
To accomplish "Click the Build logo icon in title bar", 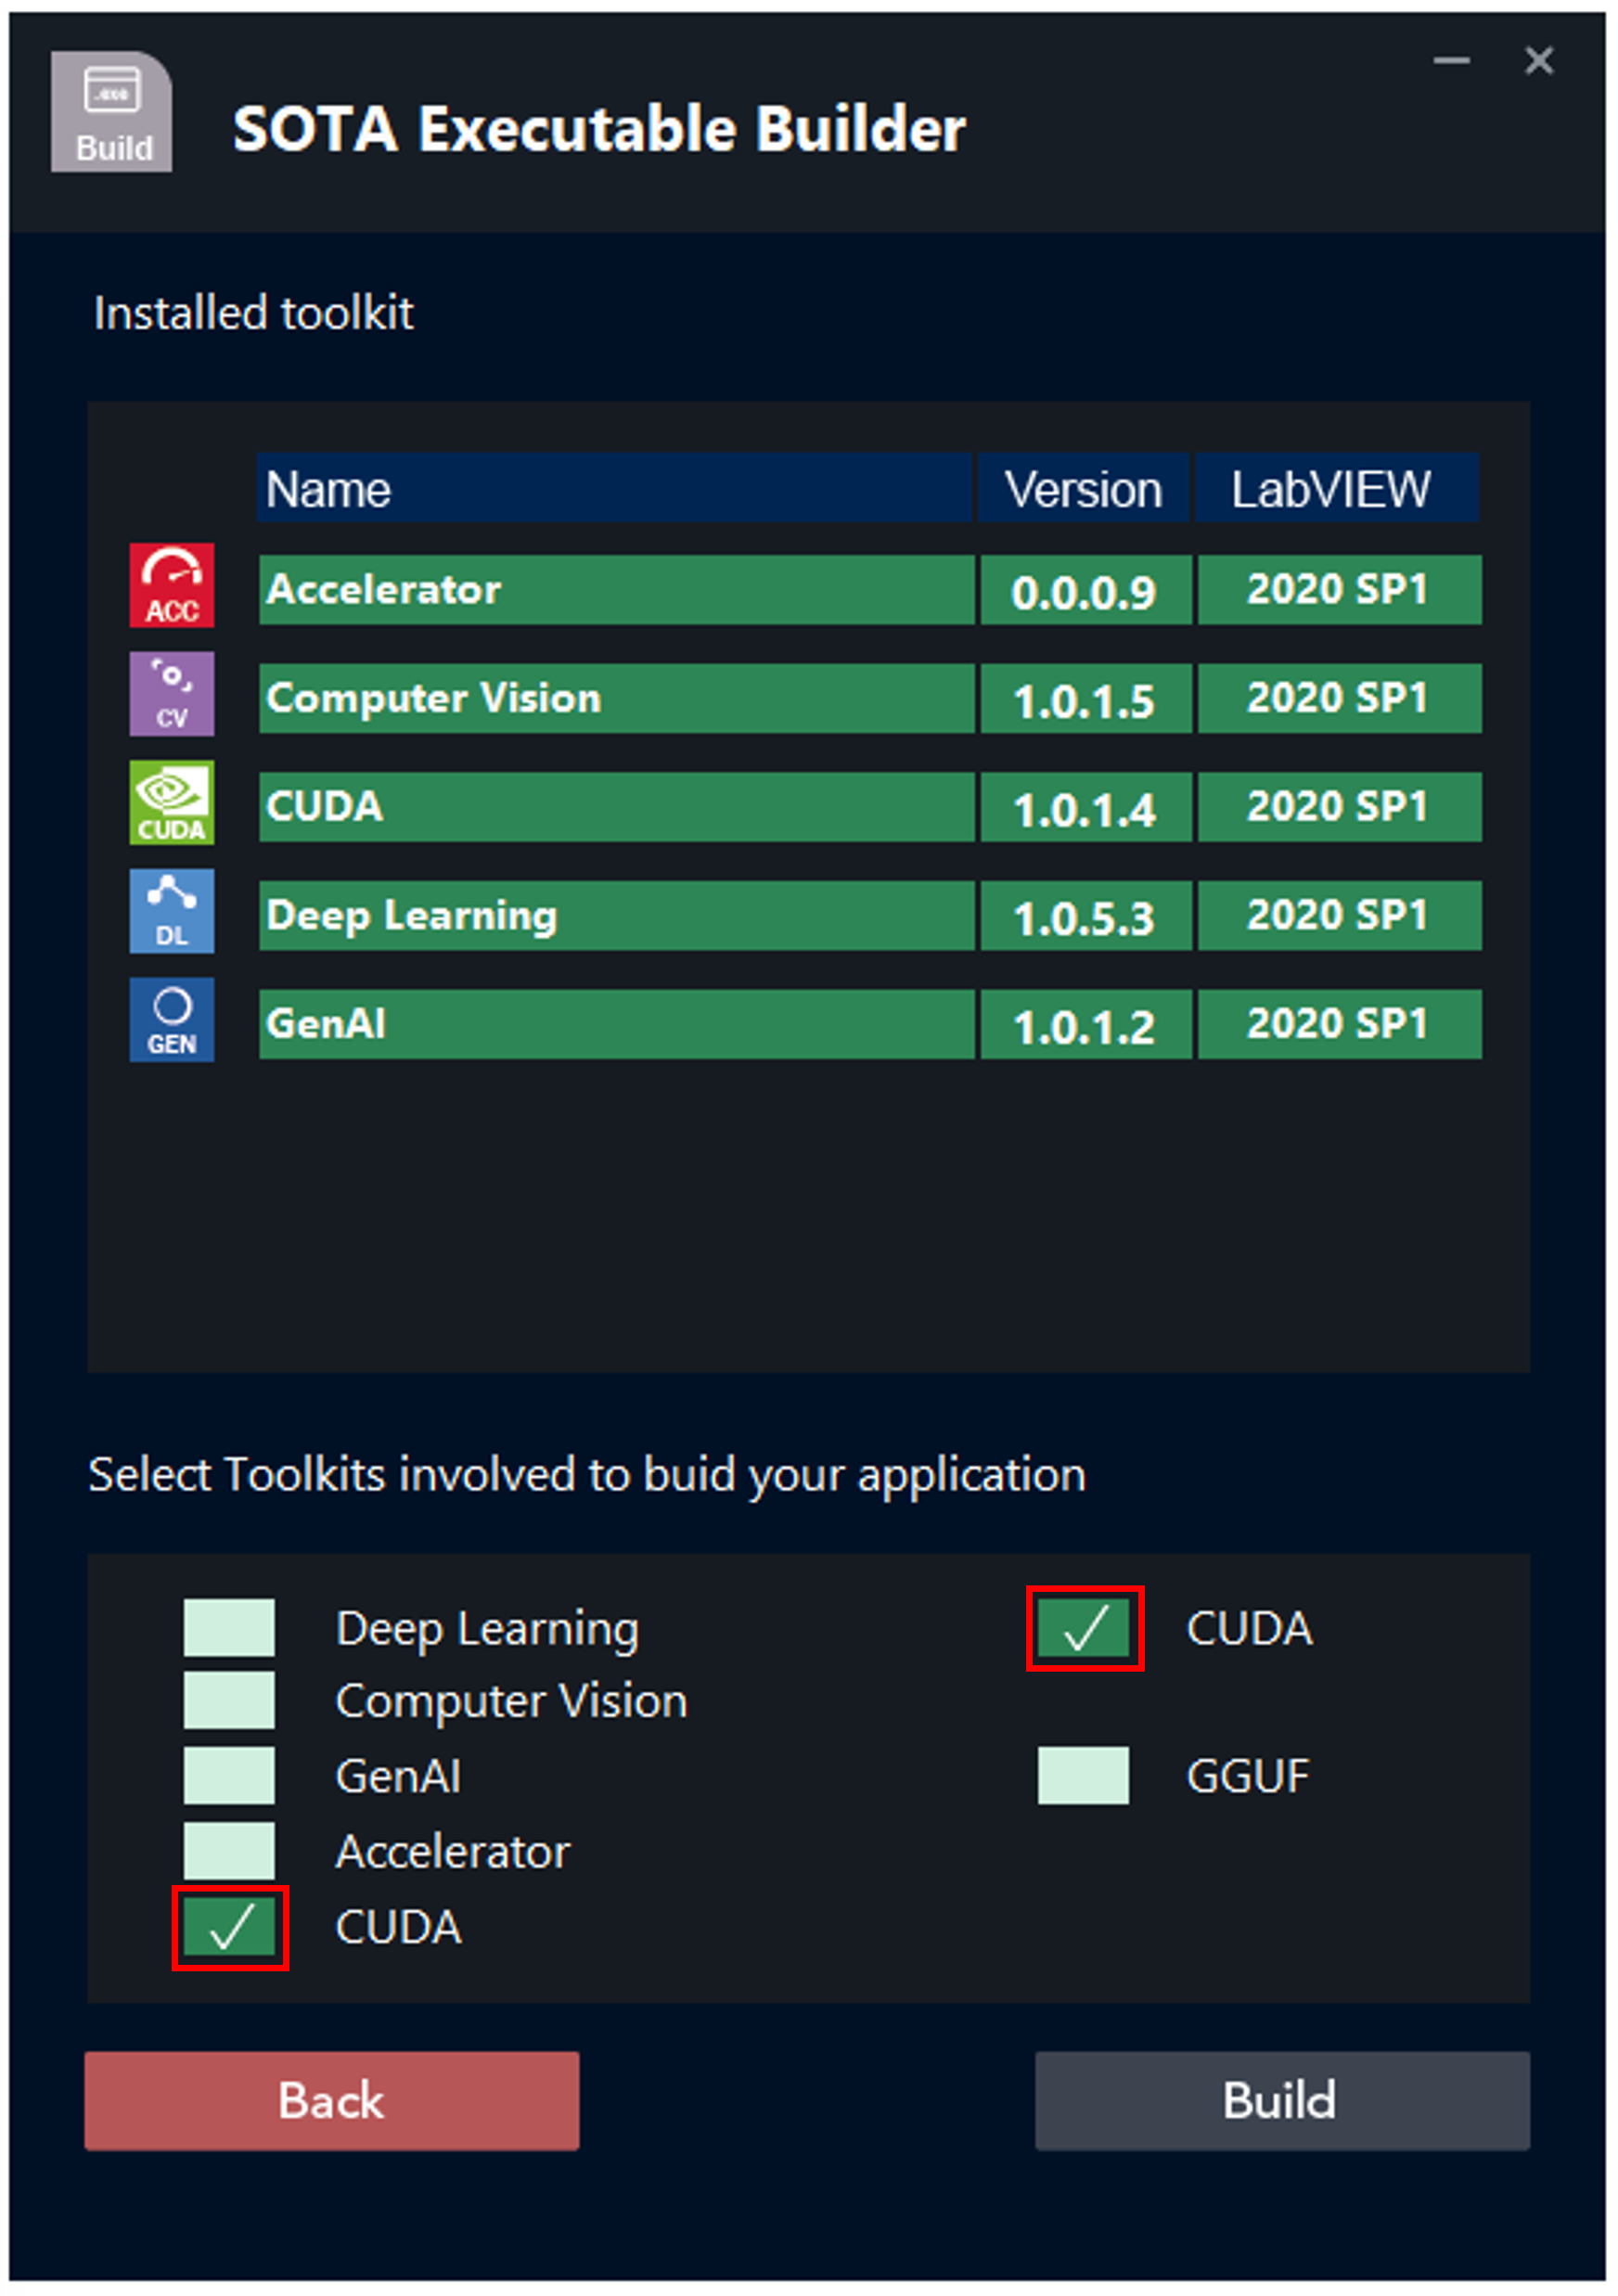I will click(x=112, y=112).
